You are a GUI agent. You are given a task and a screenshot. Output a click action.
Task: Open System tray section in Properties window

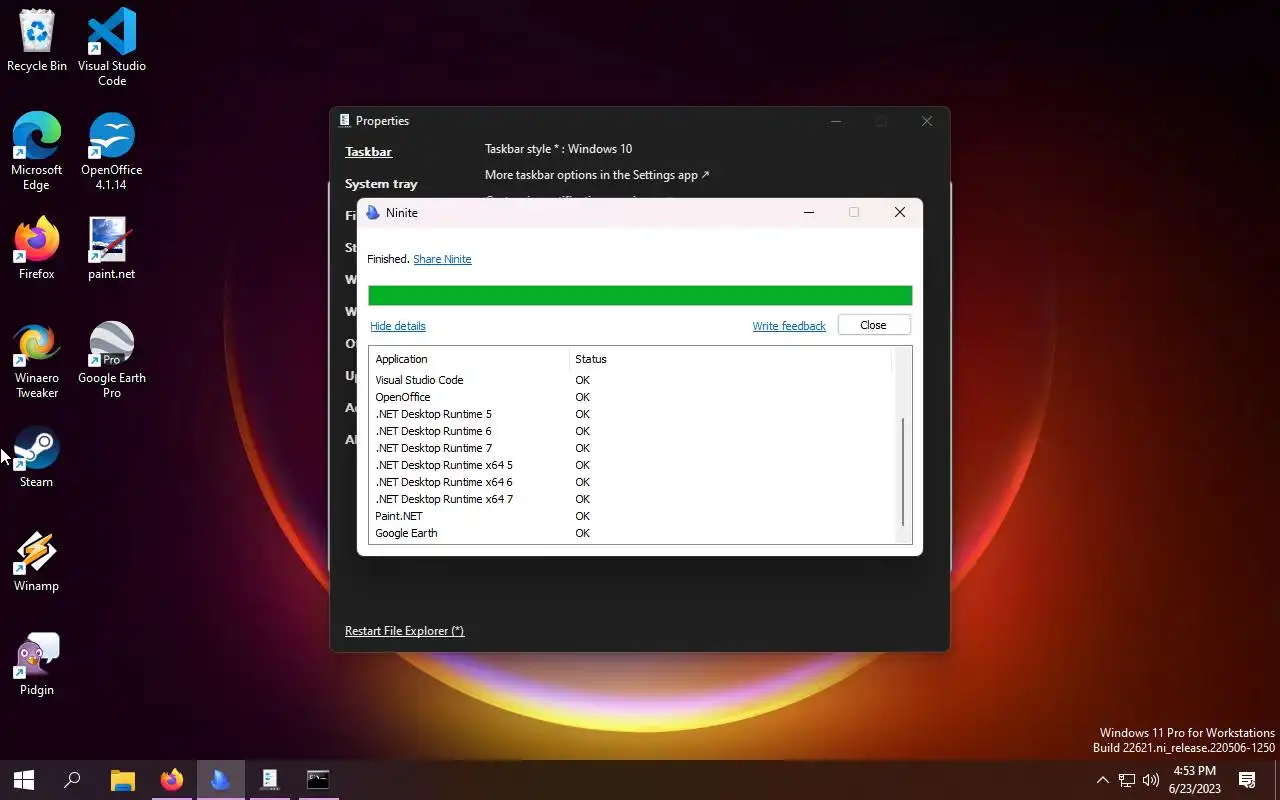[381, 184]
